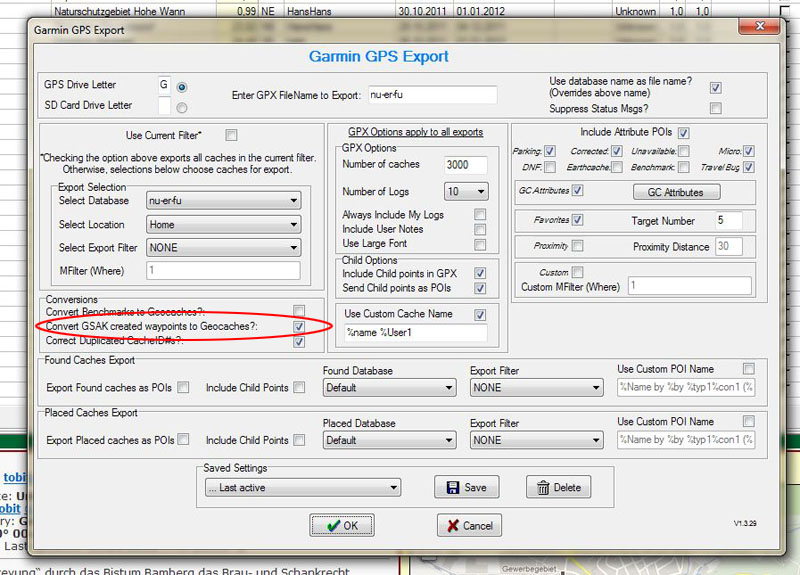Viewport: 800px width, 575px height.
Task: Toggle Correct Duplicated CacheID#s checkbox
Action: tap(299, 341)
